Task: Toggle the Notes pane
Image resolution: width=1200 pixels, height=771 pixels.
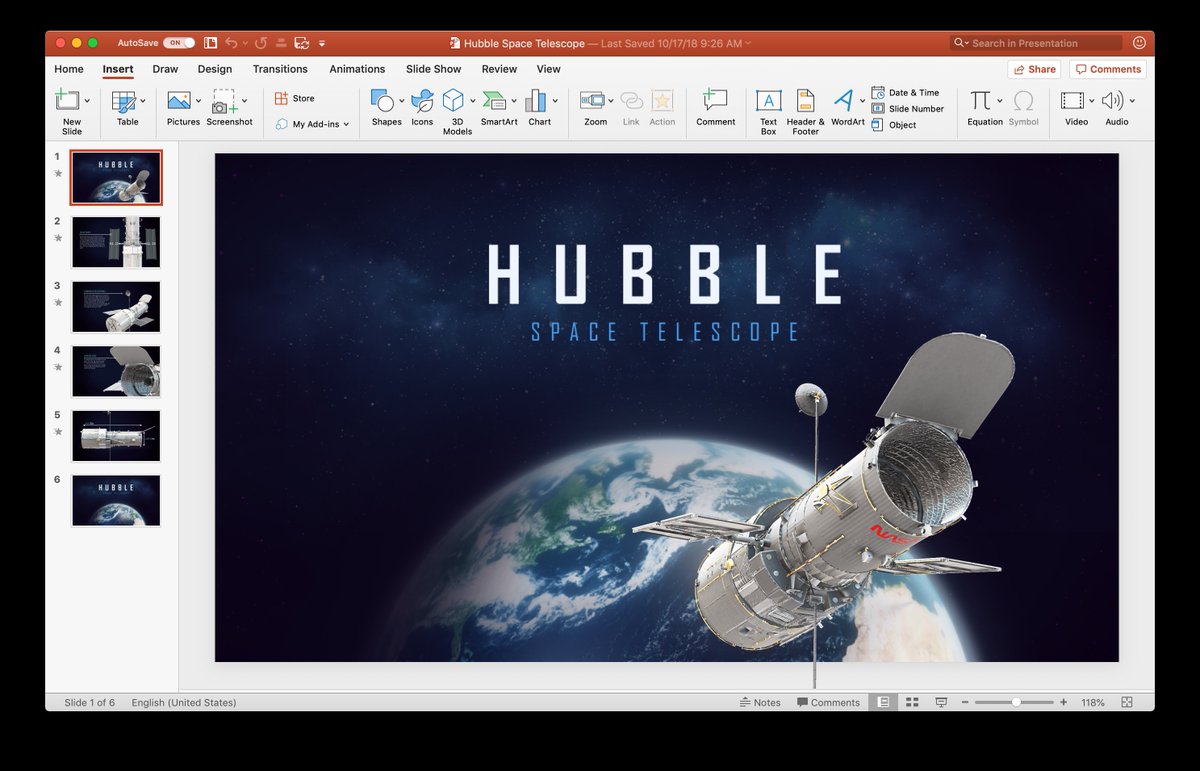Action: 760,703
